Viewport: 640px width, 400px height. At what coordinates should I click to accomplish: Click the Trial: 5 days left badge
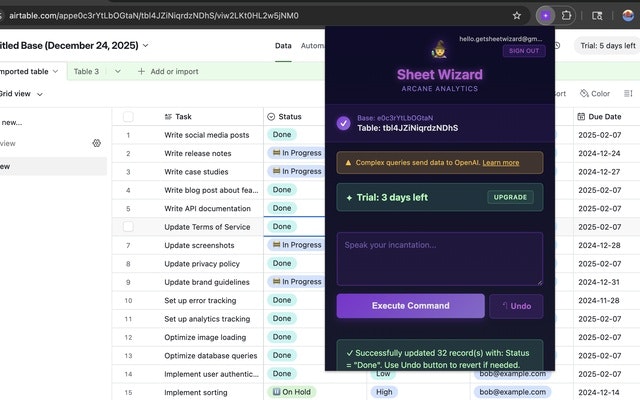[607, 46]
